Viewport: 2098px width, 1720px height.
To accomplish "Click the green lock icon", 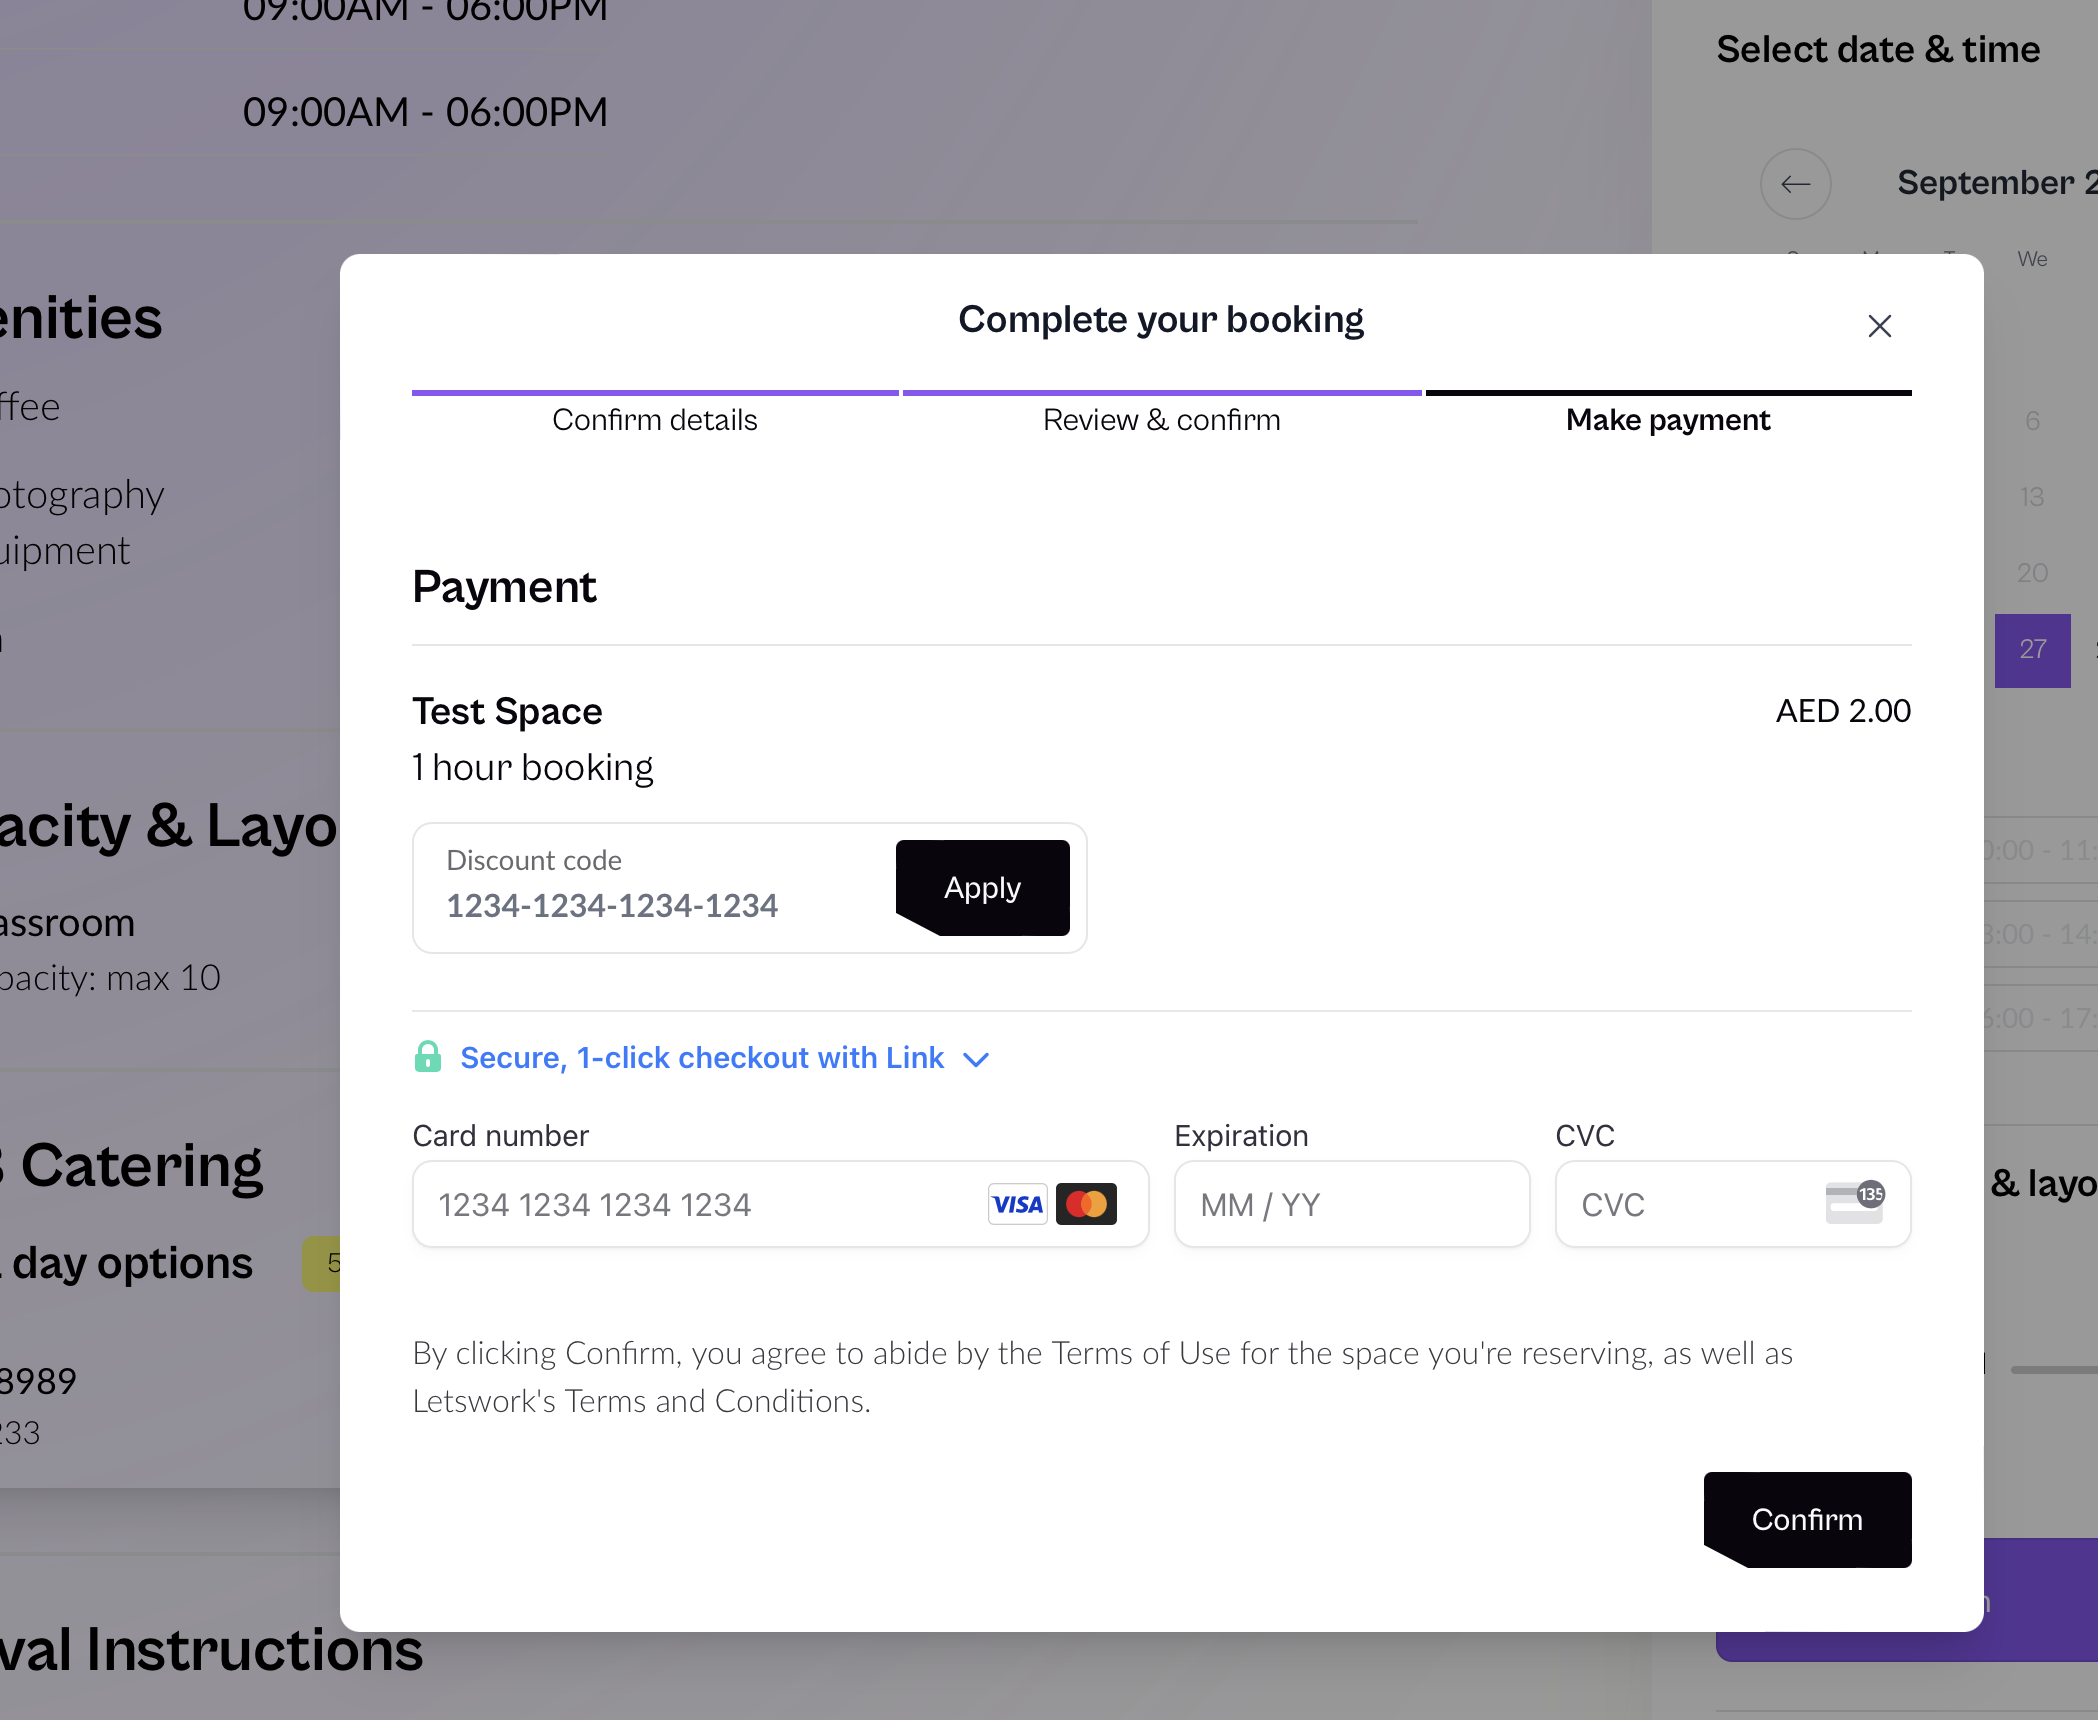I will point(428,1057).
